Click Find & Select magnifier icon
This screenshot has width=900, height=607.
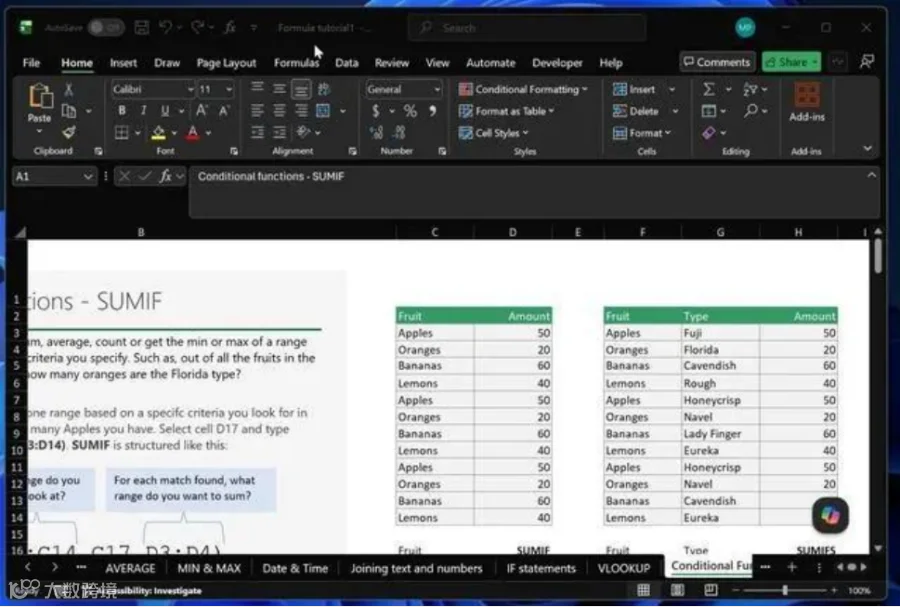[751, 111]
